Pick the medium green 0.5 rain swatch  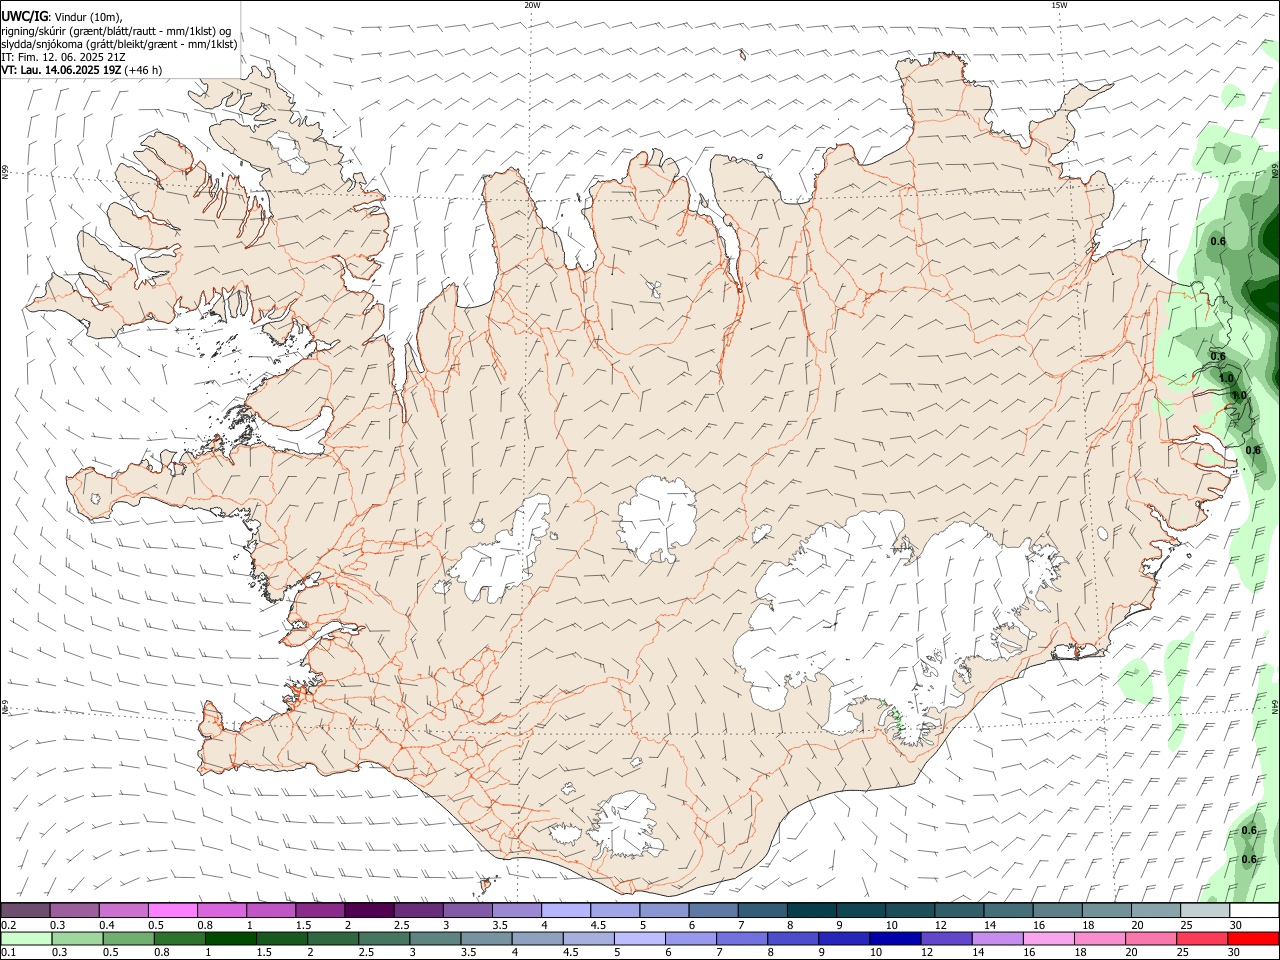click(128, 938)
